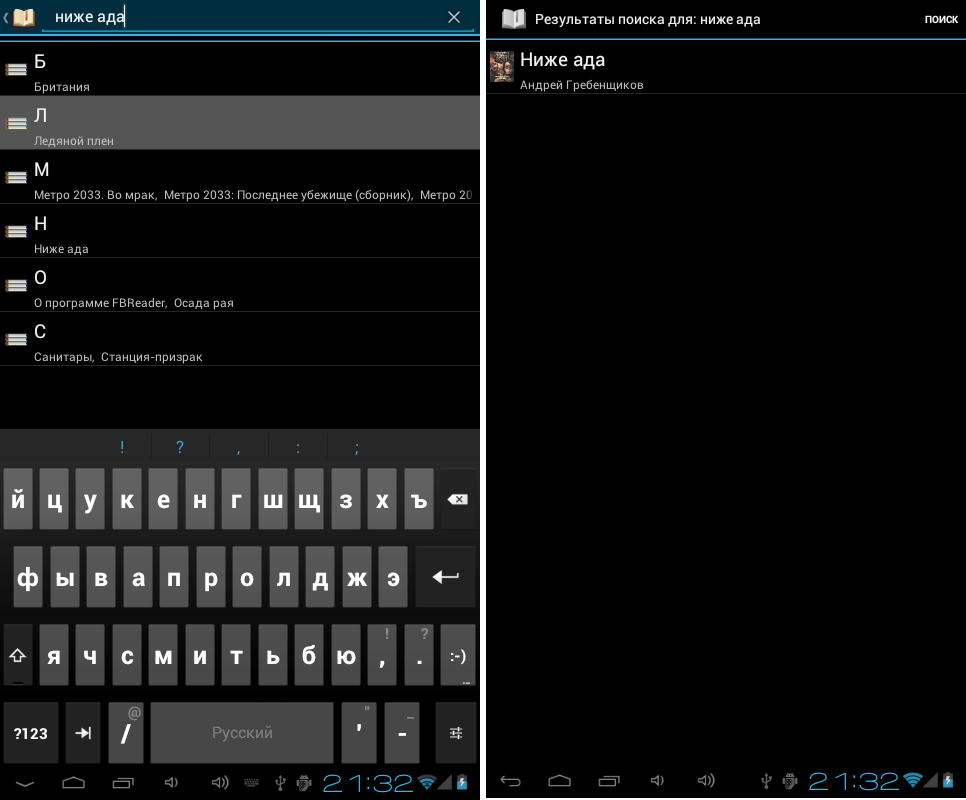Expand the 'М' group of Метро 2033 books
This screenshot has height=800, width=966.
point(240,177)
